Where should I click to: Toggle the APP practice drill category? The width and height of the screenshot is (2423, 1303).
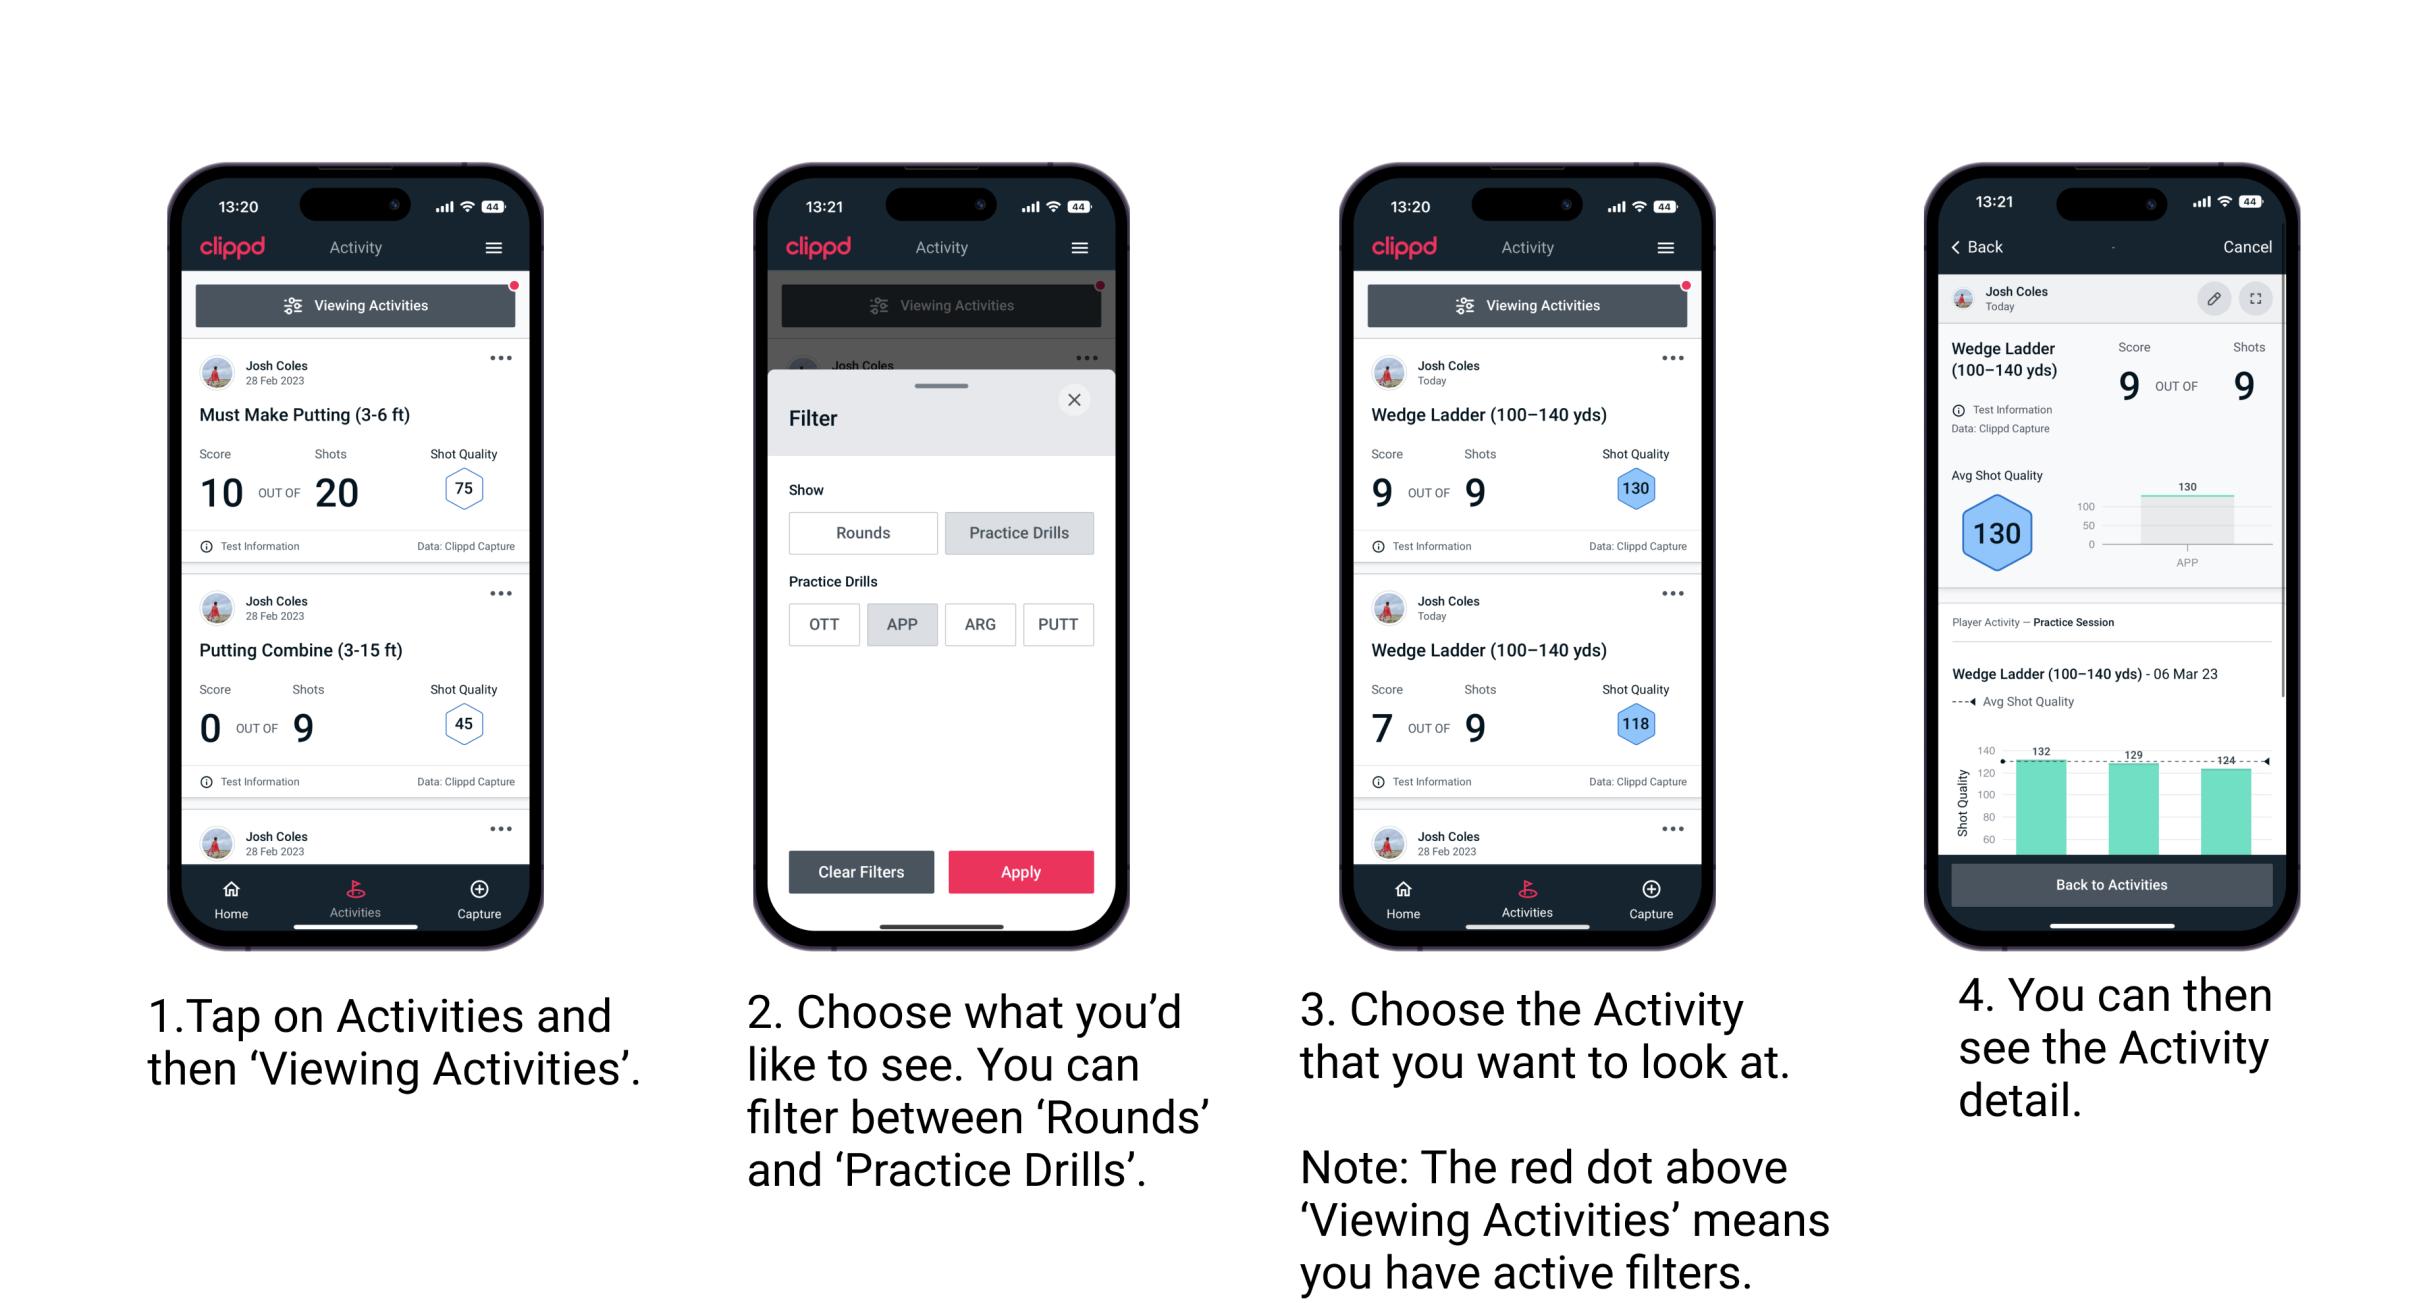(x=902, y=624)
